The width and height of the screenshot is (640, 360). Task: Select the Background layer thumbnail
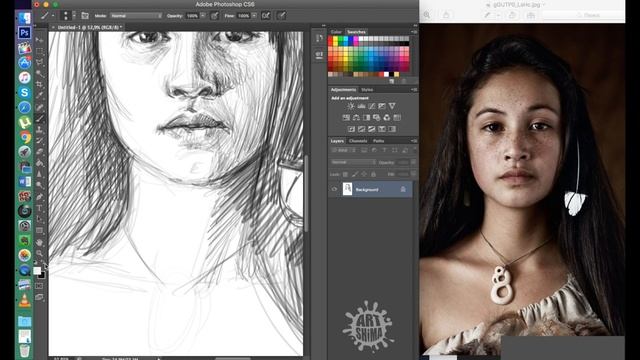coord(347,189)
